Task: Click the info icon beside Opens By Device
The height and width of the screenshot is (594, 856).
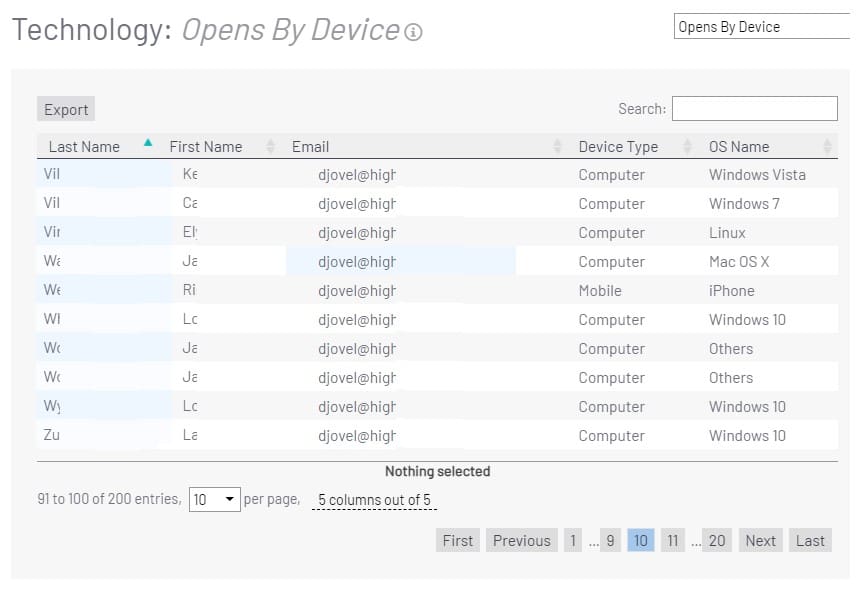Action: coord(414,32)
